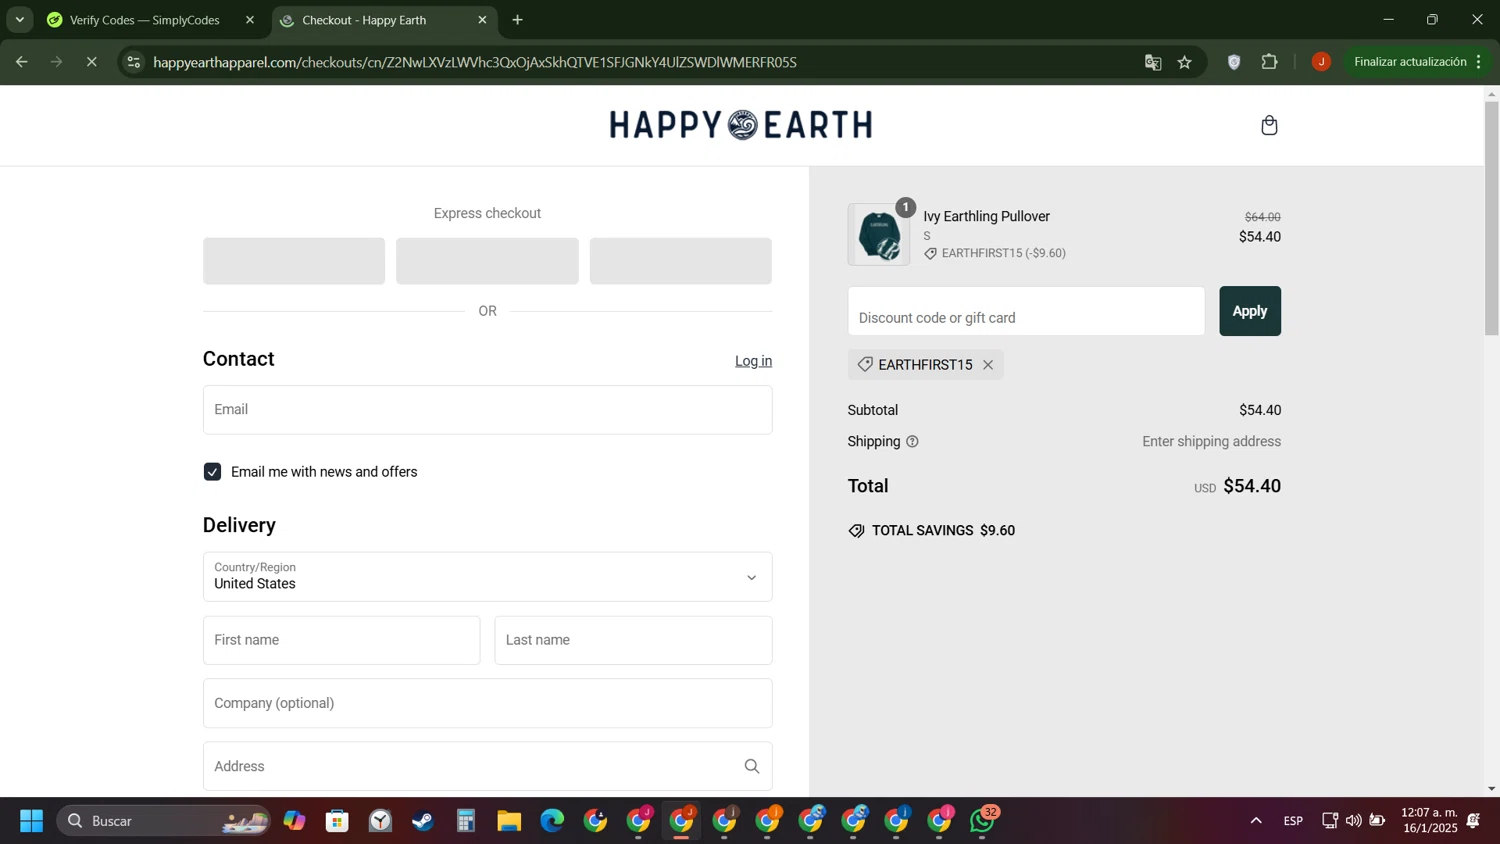Click the middle Express checkout placeholder button
Viewport: 1500px width, 844px height.
pyautogui.click(x=487, y=261)
